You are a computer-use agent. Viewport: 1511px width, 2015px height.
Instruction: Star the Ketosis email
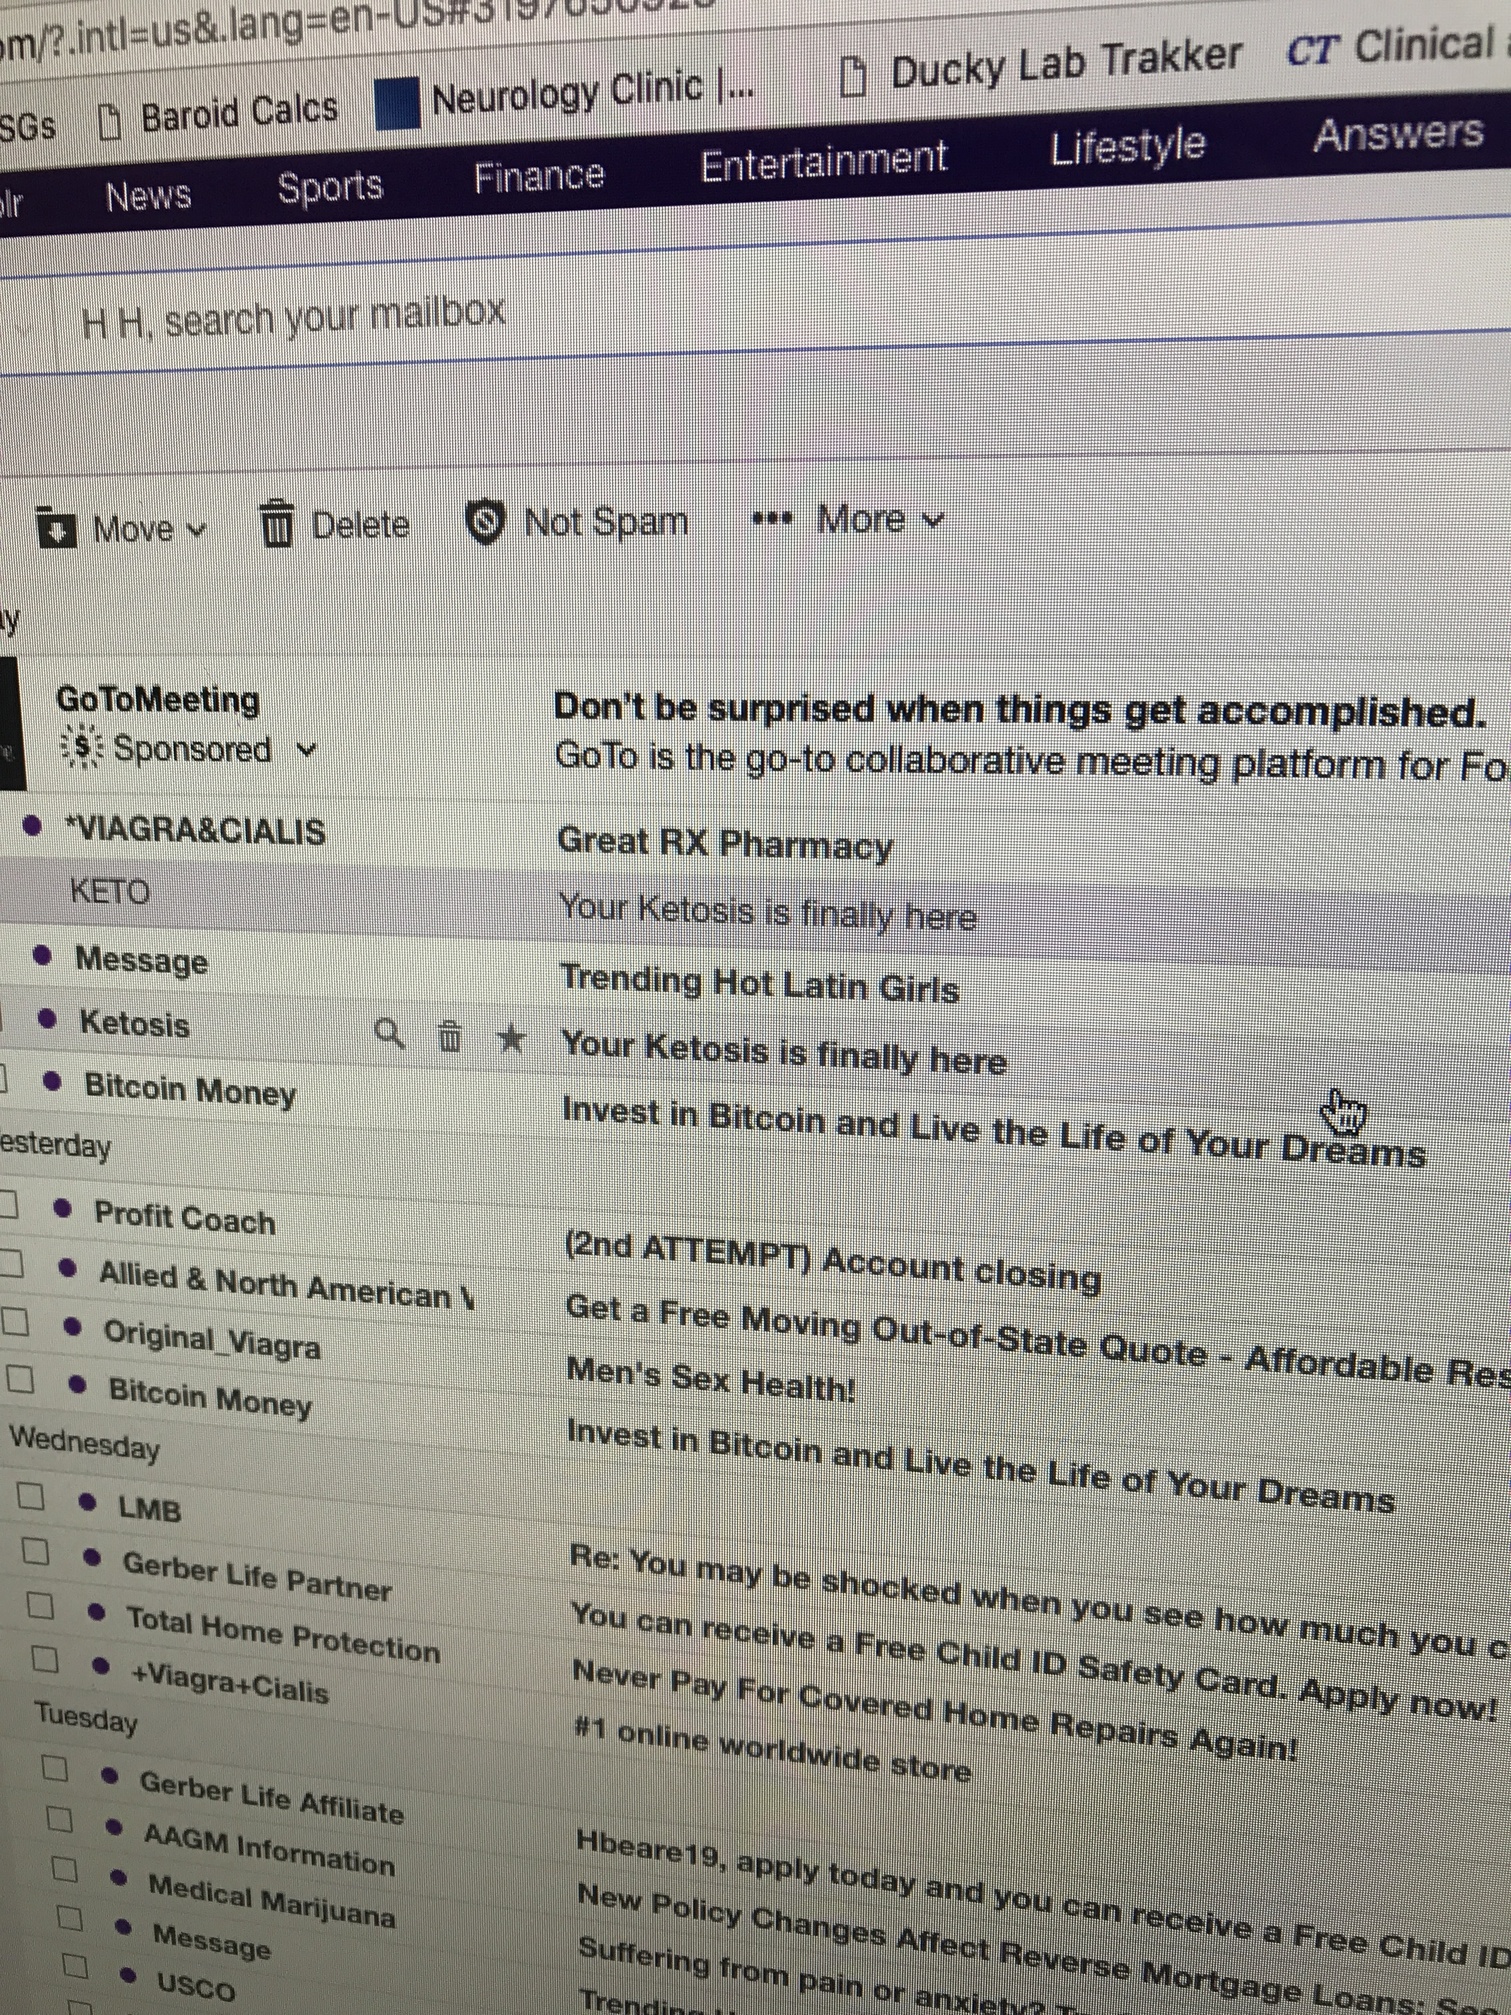512,1039
